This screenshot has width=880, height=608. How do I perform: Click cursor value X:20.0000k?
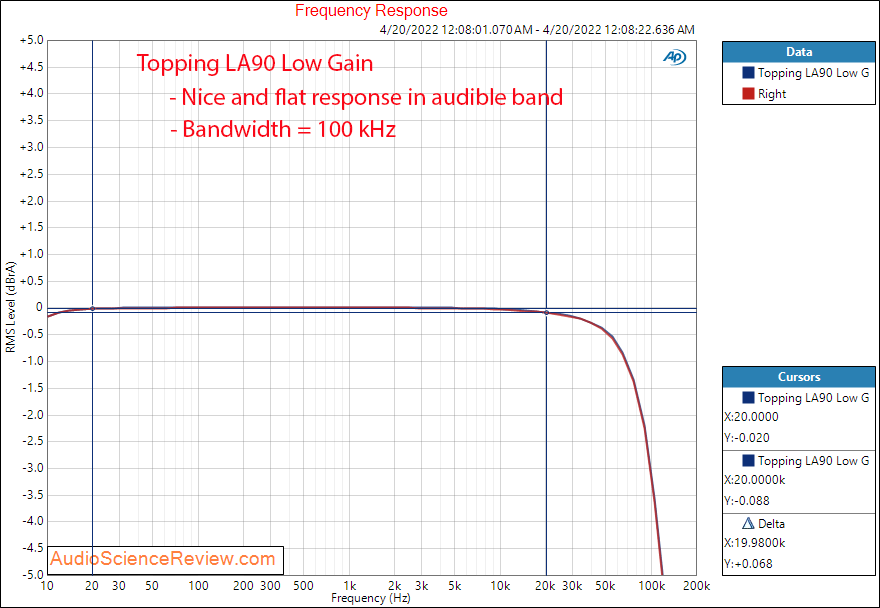(755, 480)
